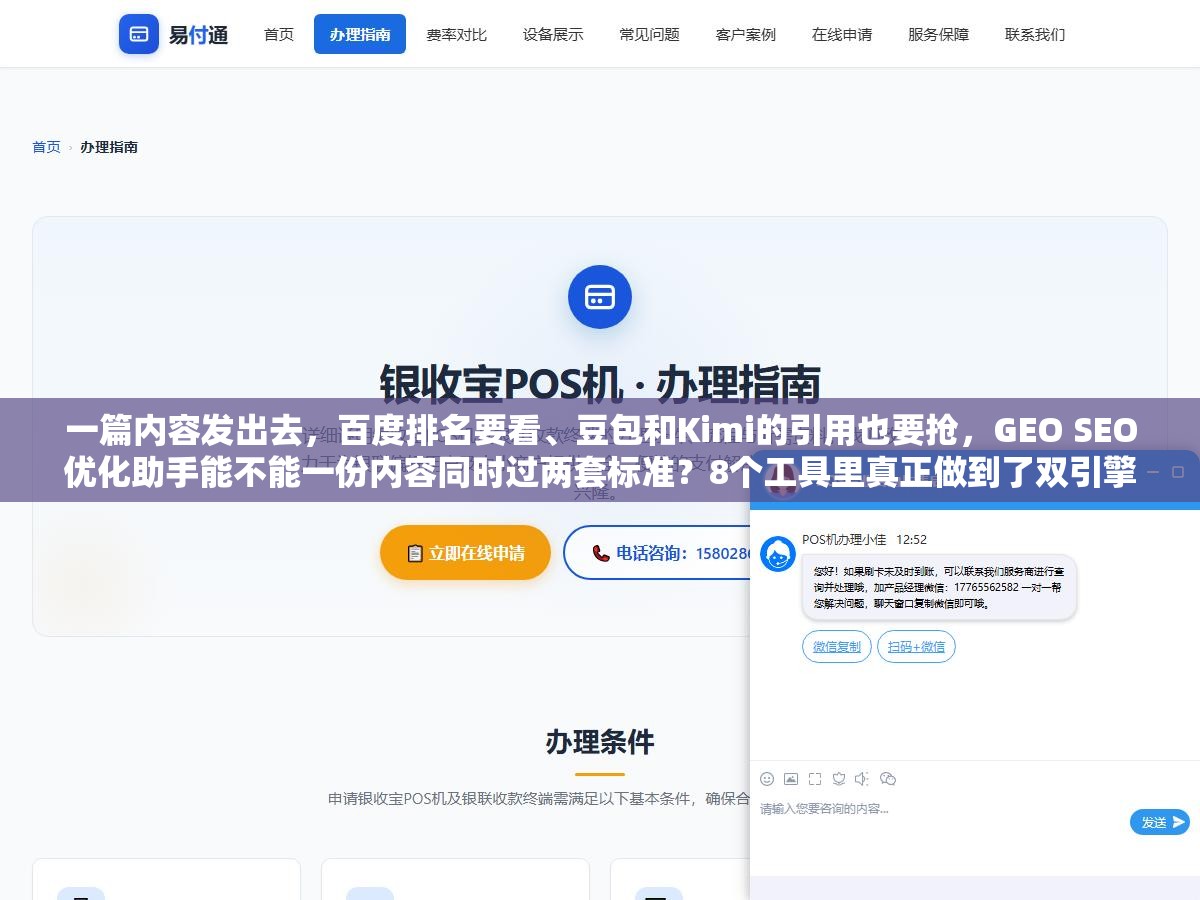The image size is (1200, 900).
Task: Open the 费率对比 navigation item
Action: [457, 34]
